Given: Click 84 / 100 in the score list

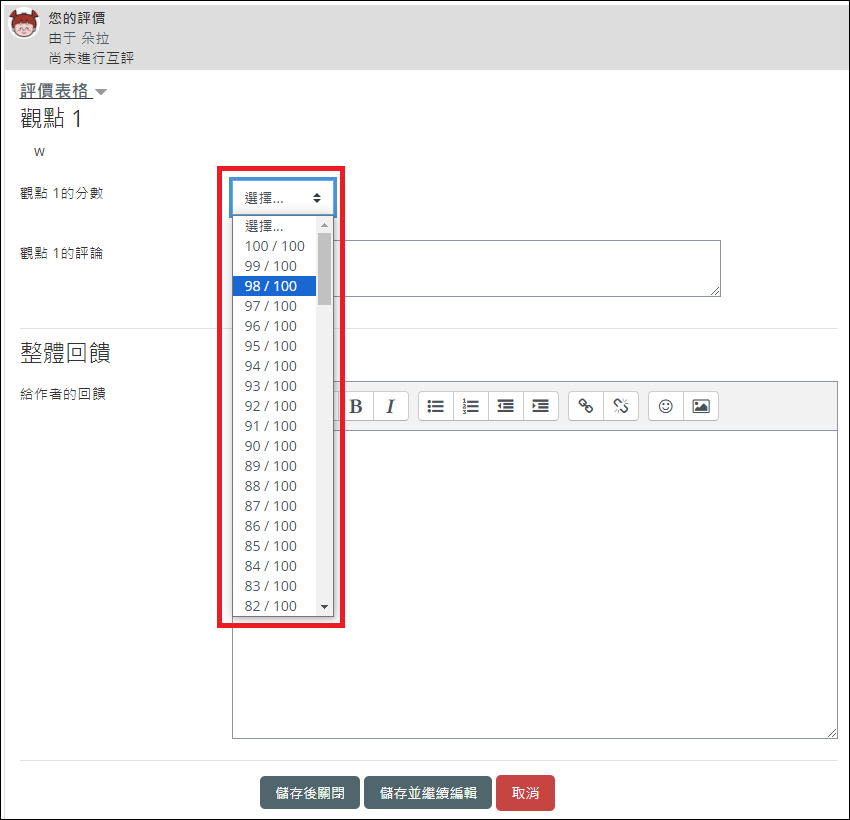Looking at the screenshot, I should pos(274,567).
